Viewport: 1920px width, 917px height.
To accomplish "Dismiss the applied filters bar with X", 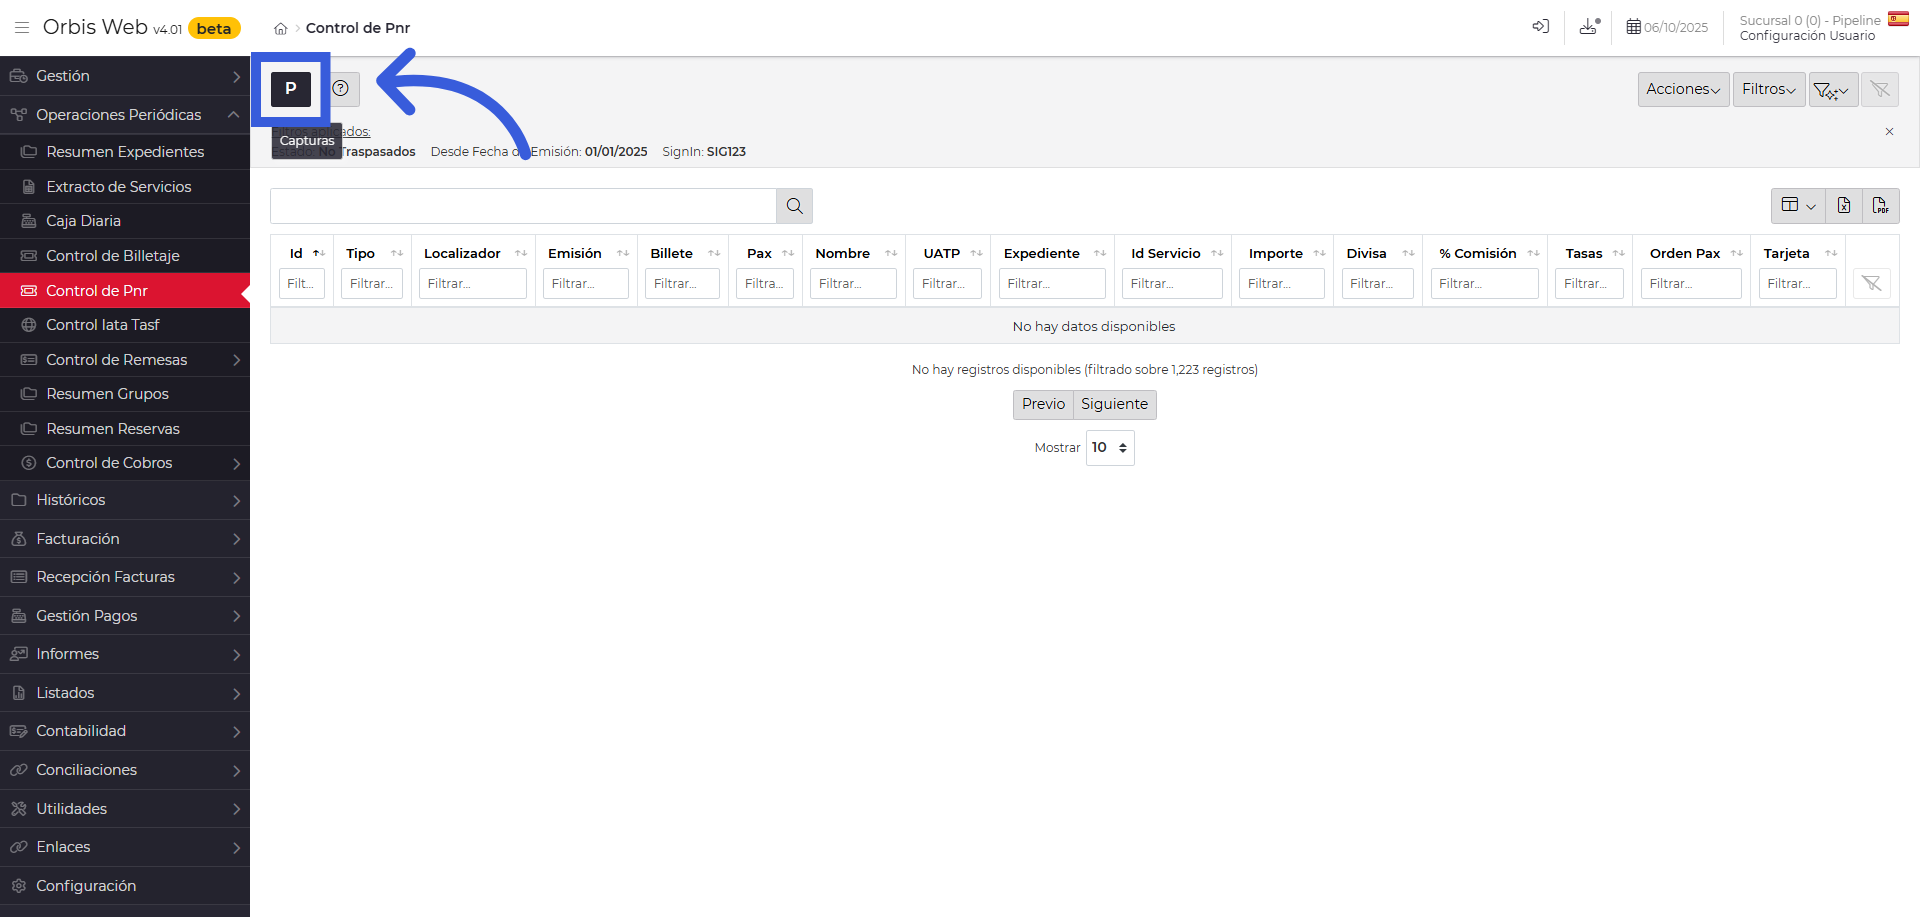I will coord(1889,132).
